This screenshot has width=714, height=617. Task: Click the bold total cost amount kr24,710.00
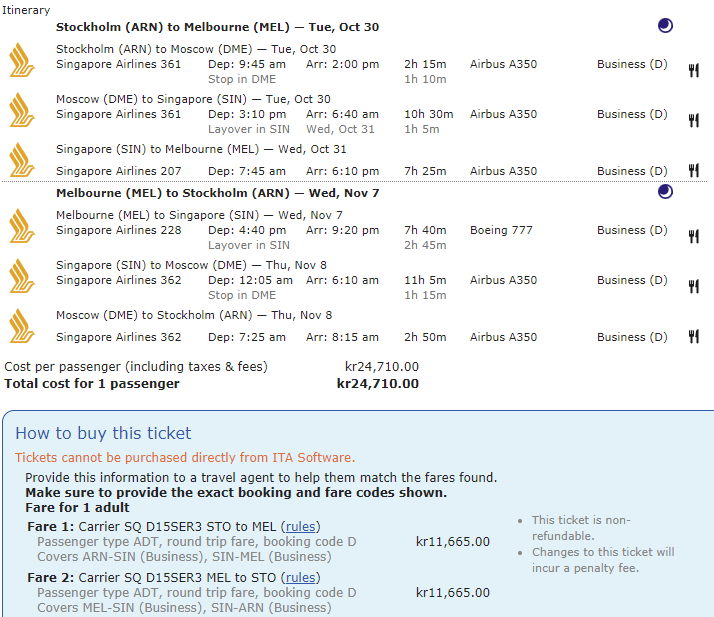click(x=377, y=383)
